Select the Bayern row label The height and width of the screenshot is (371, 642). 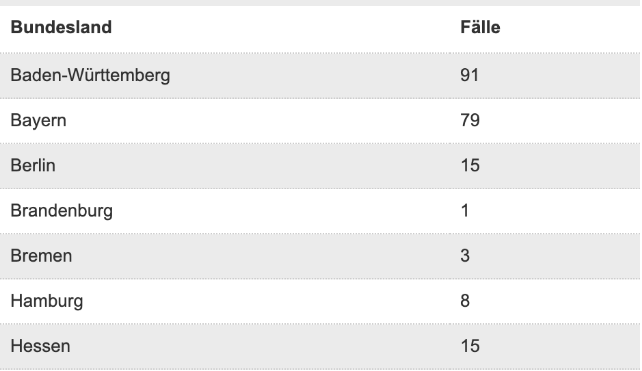(x=38, y=121)
